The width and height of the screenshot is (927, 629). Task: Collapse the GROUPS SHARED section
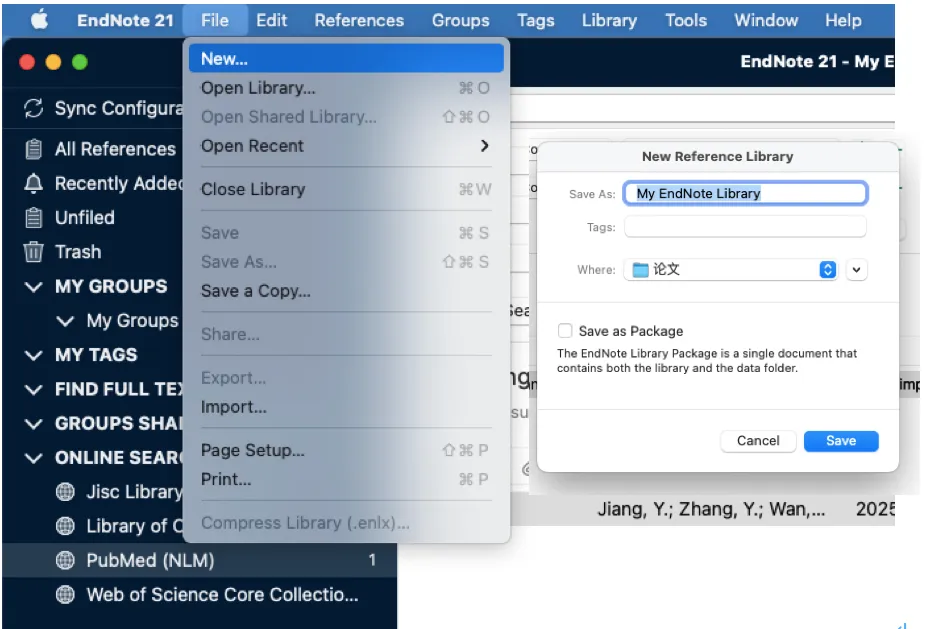point(34,424)
